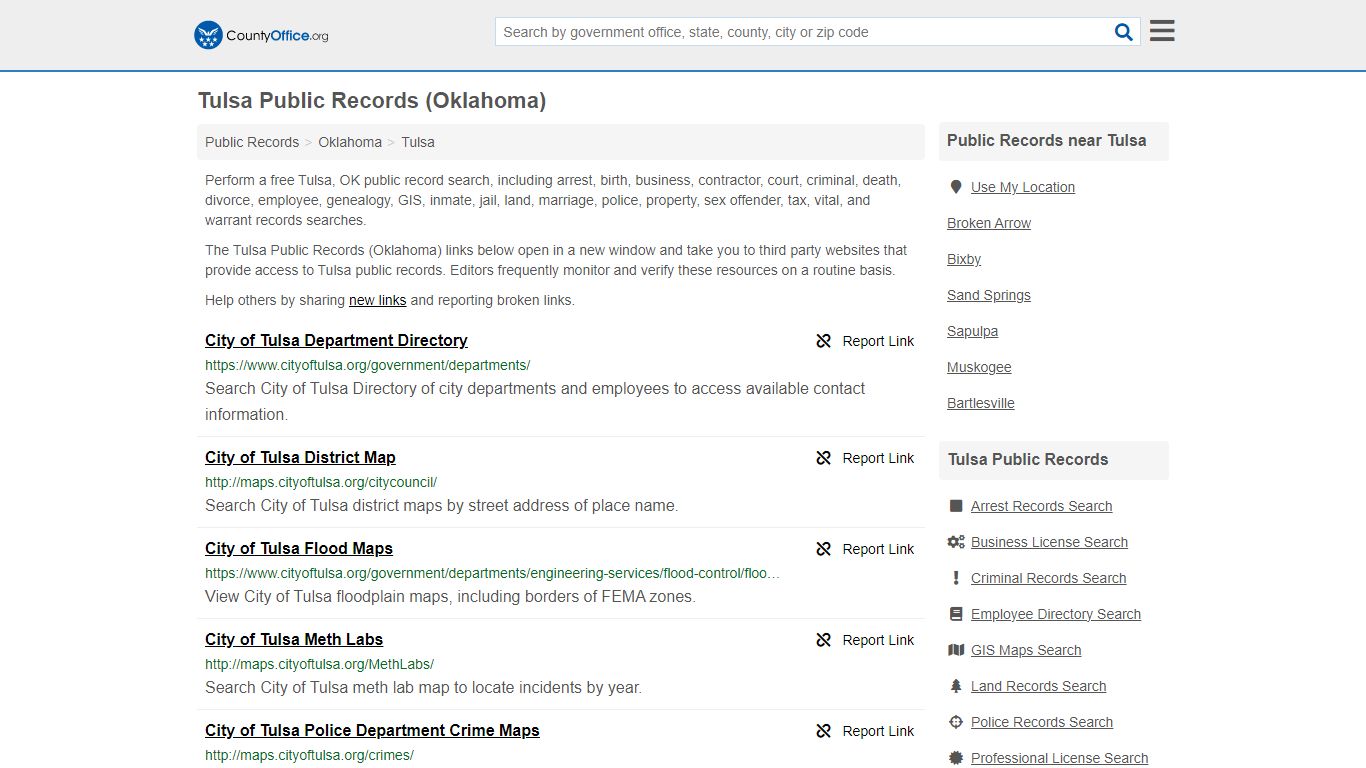Image resolution: width=1366 pixels, height=768 pixels.
Task: Click broken-link icon for Police Crime Maps
Action: 824,731
